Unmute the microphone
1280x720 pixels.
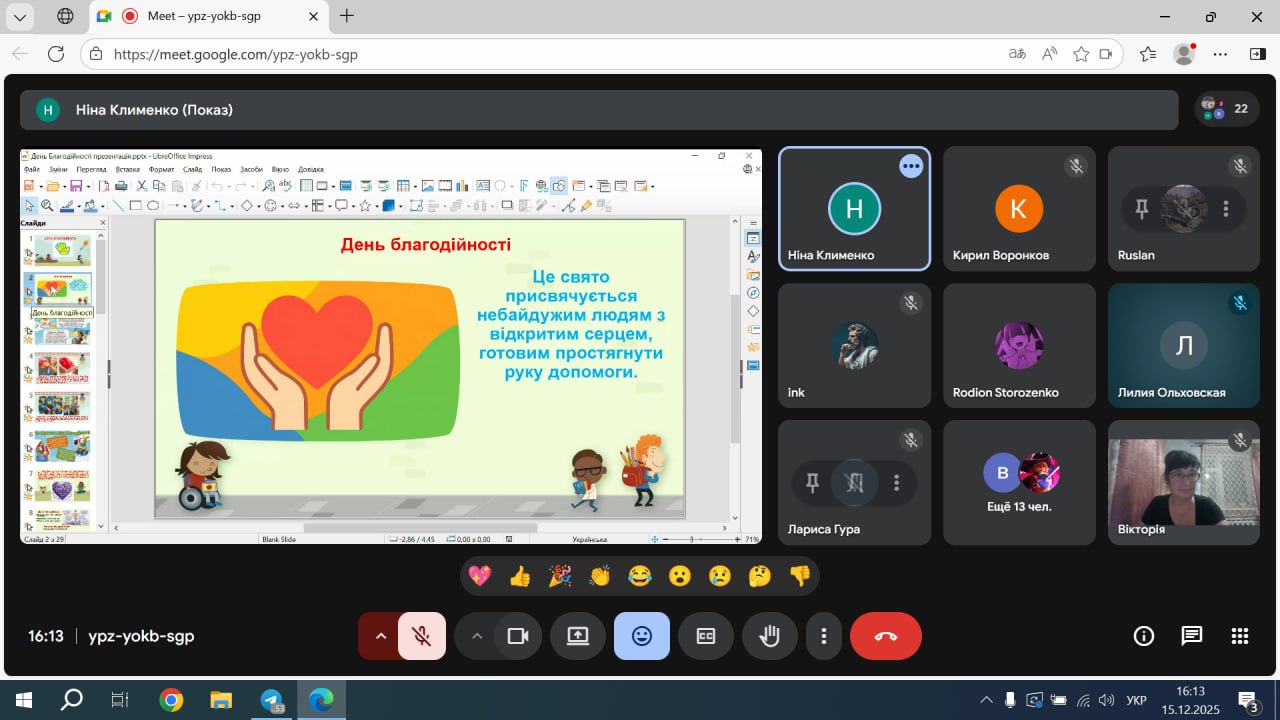point(422,636)
